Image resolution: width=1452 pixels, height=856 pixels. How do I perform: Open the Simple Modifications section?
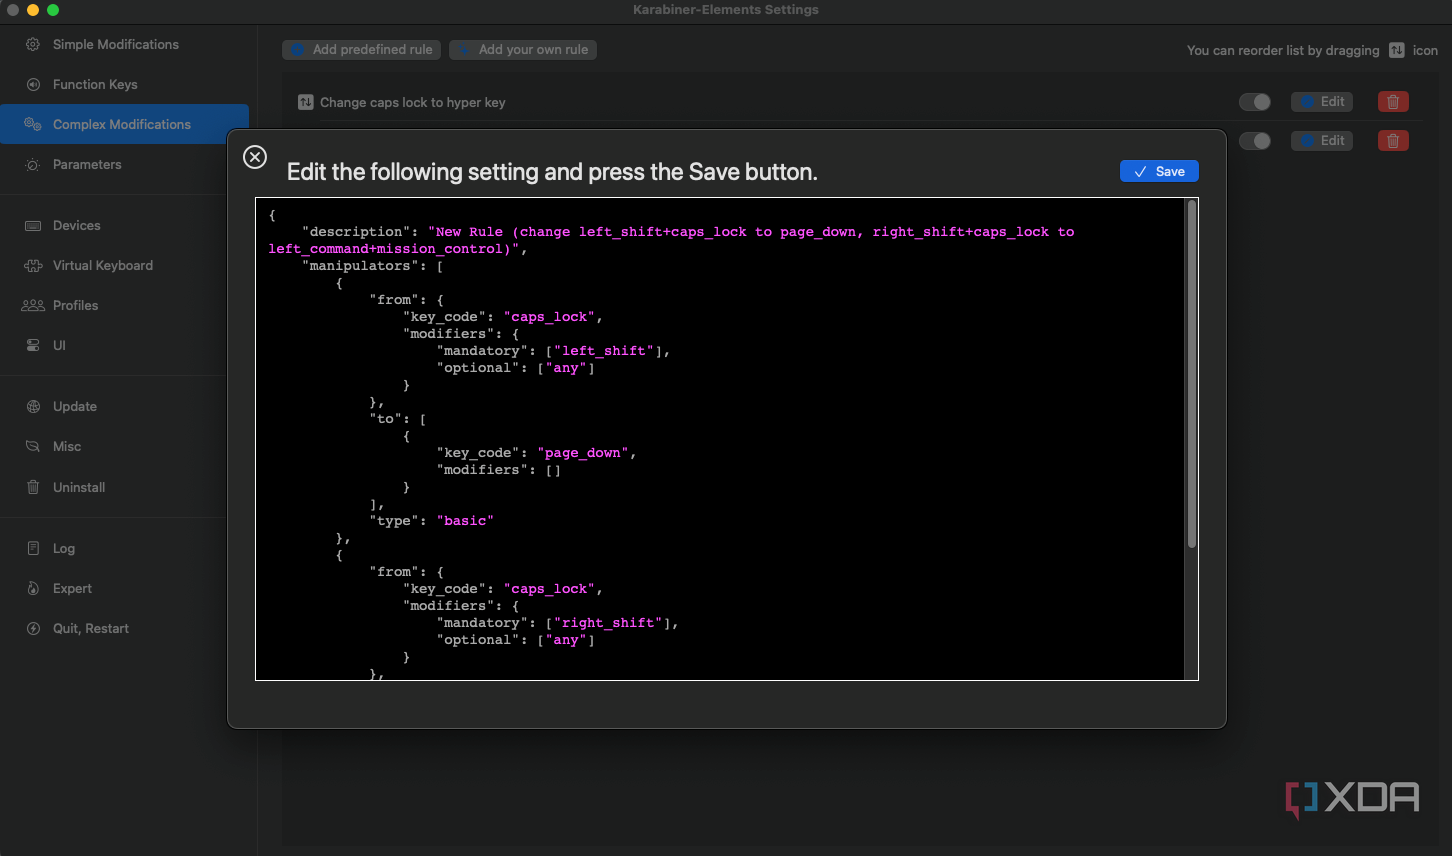click(124, 44)
